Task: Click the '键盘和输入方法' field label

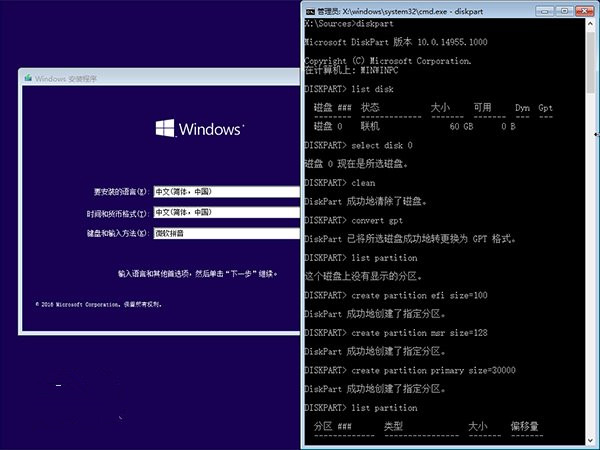Action: point(117,233)
